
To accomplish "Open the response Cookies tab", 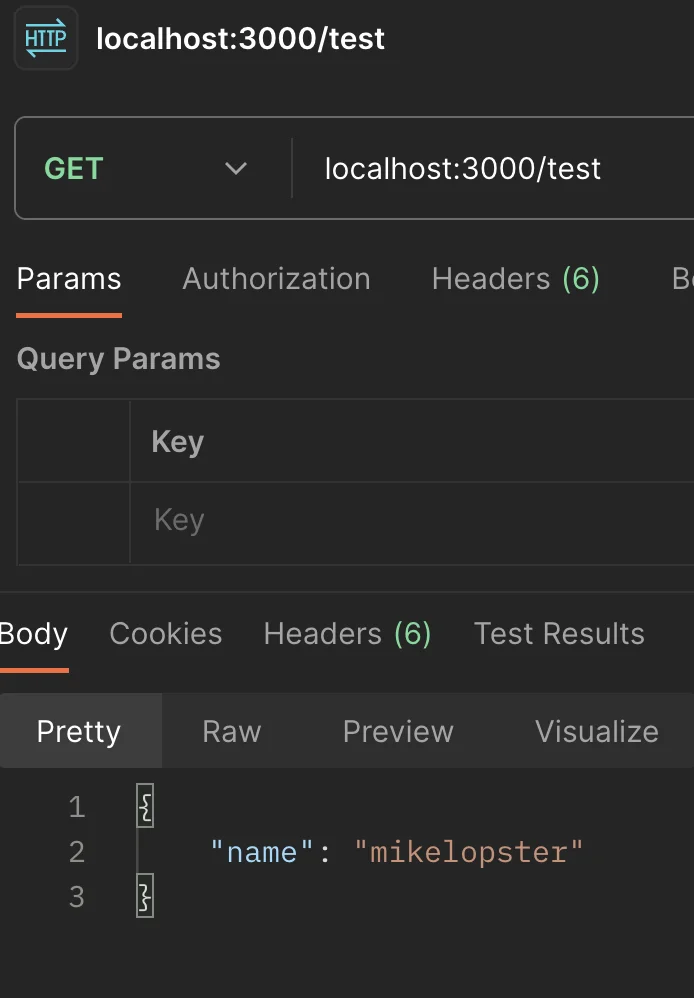I will [166, 634].
